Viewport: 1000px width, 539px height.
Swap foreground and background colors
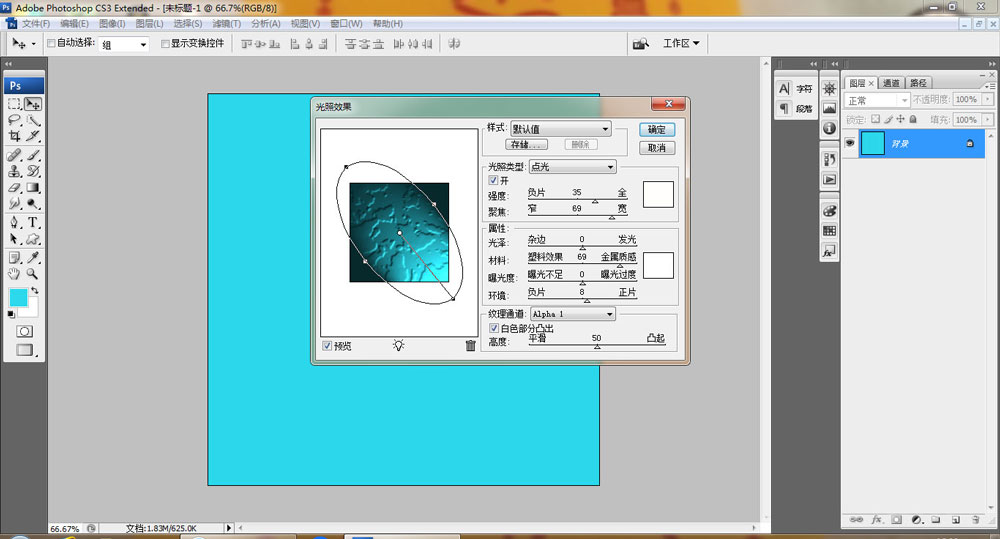[35, 290]
